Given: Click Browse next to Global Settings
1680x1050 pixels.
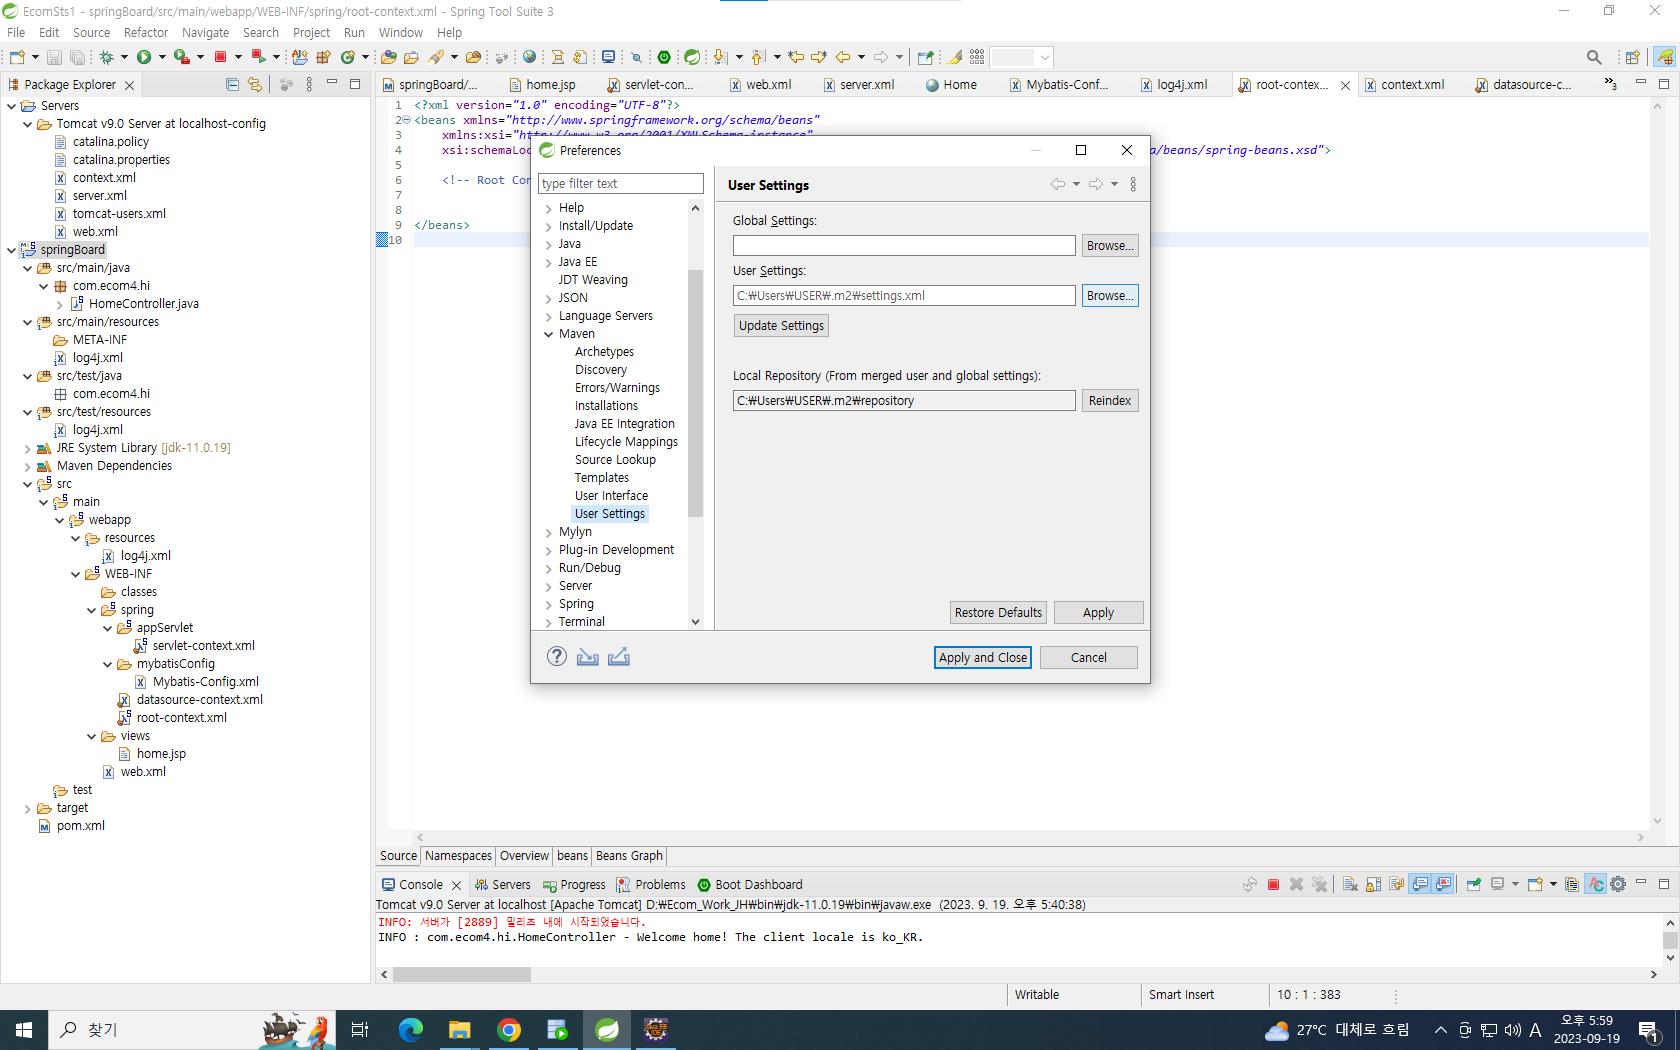Looking at the screenshot, I should [1110, 246].
